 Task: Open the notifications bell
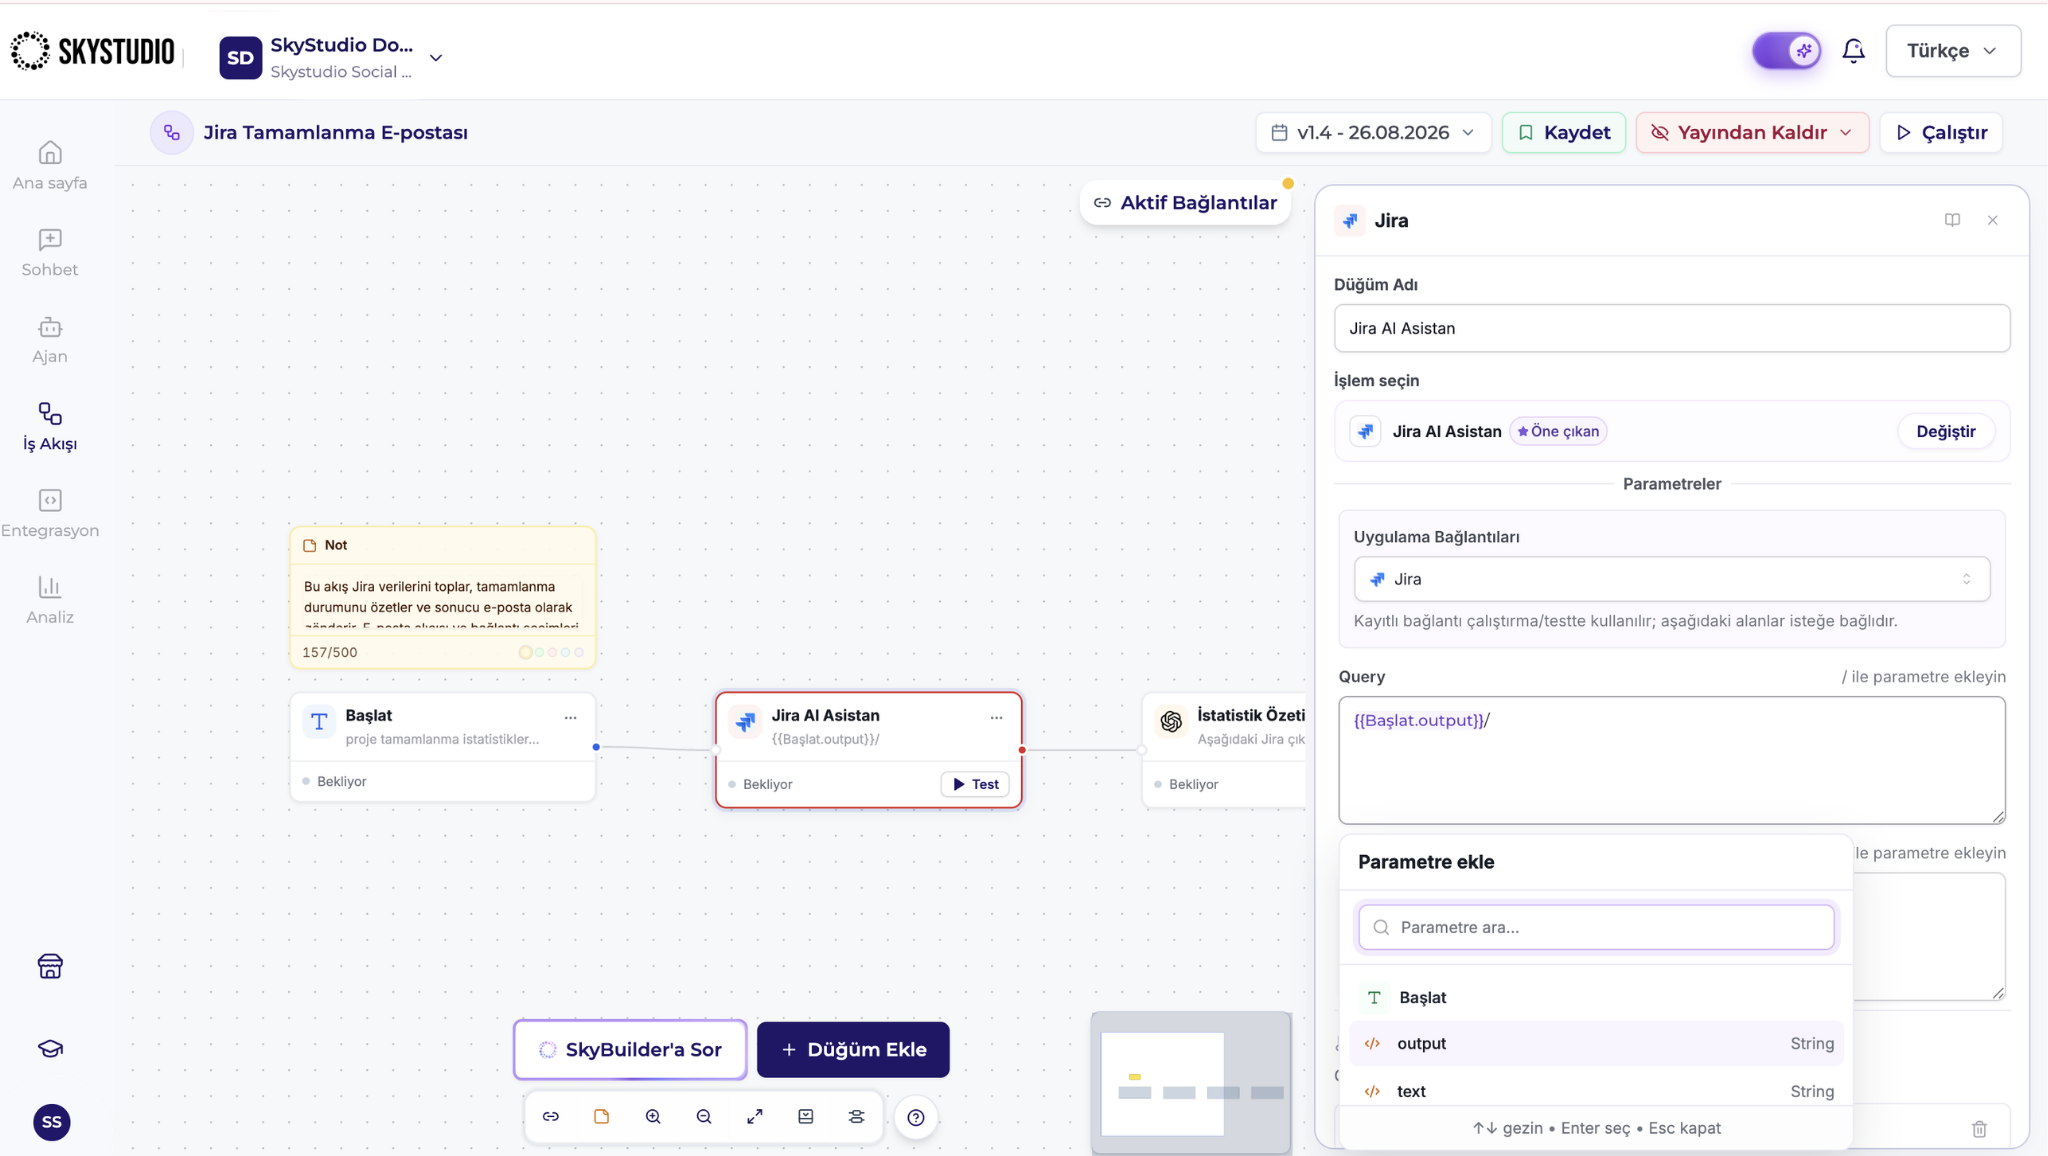point(1853,51)
